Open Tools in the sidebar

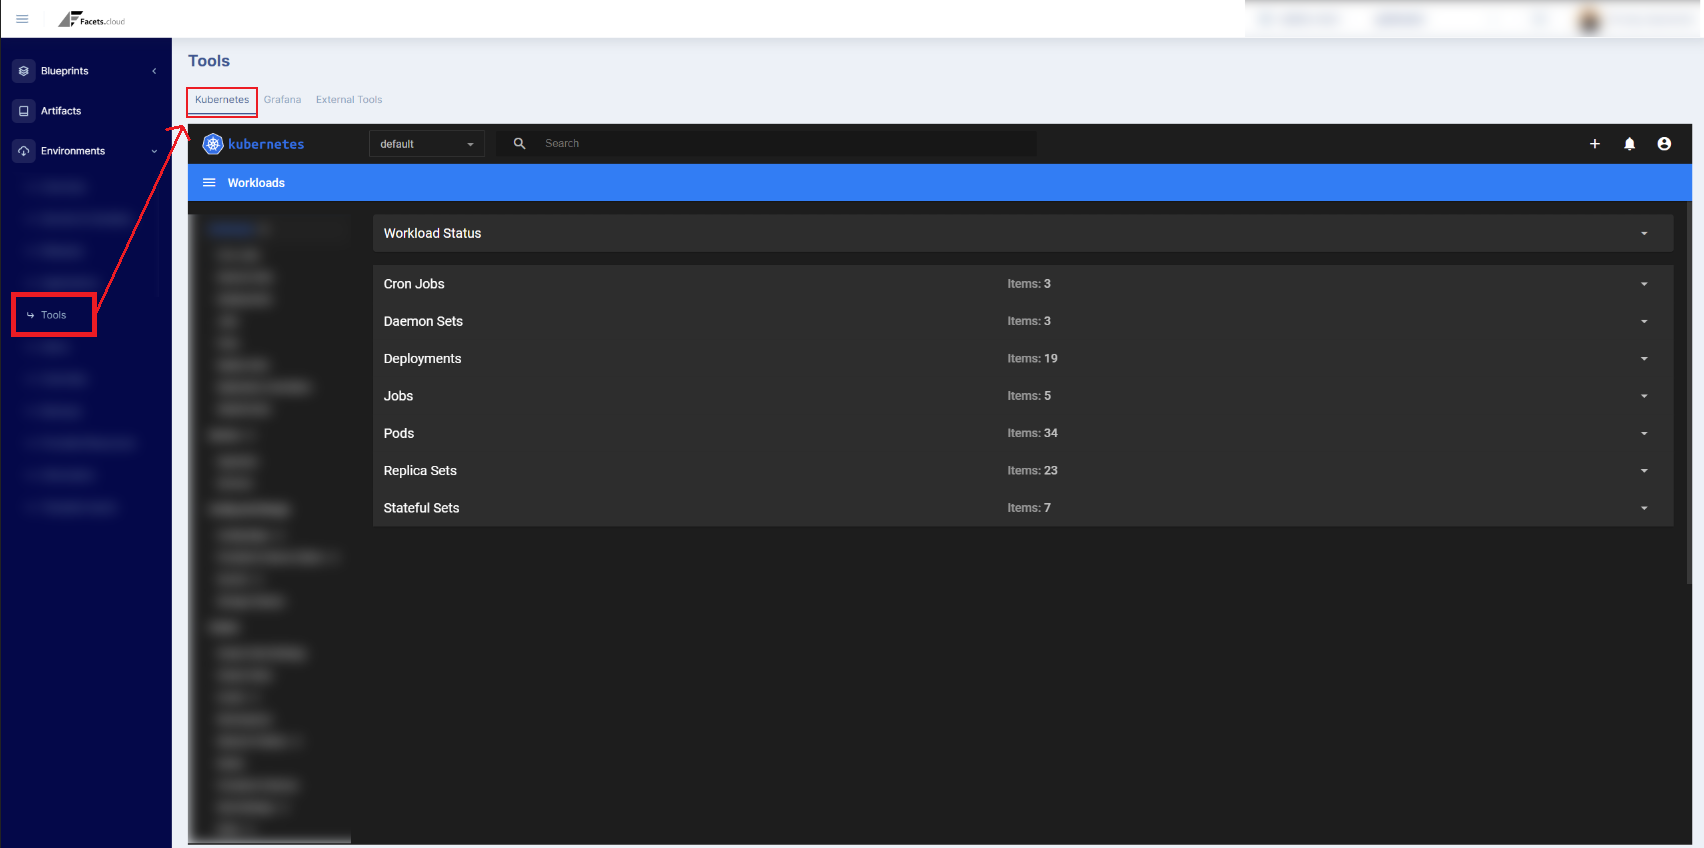54,315
